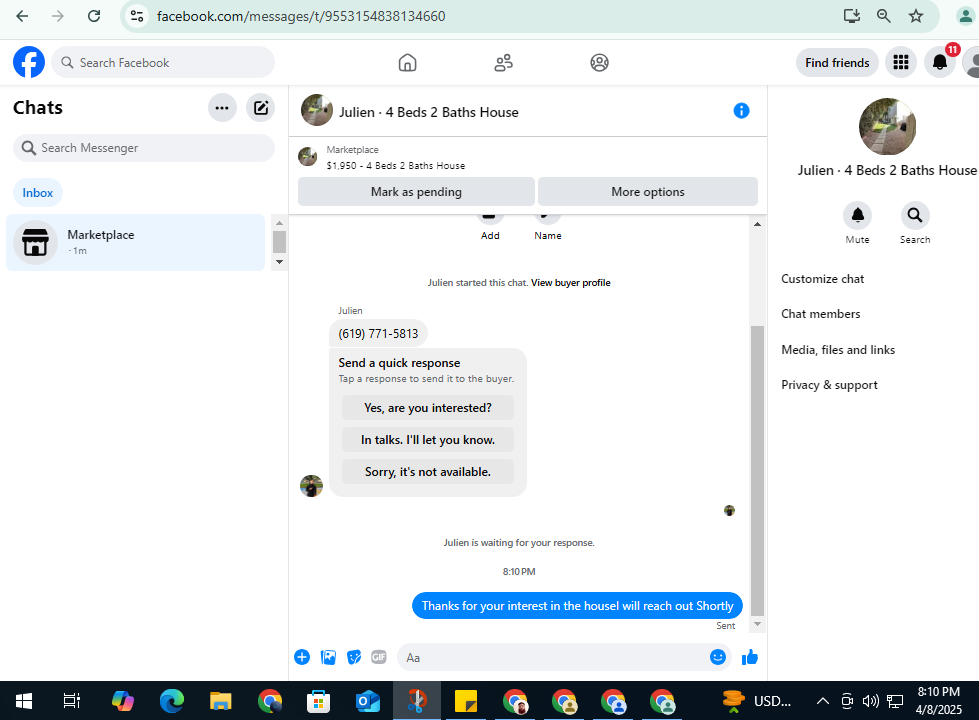Go back with browser back arrow
The width and height of the screenshot is (979, 720).
(x=22, y=16)
